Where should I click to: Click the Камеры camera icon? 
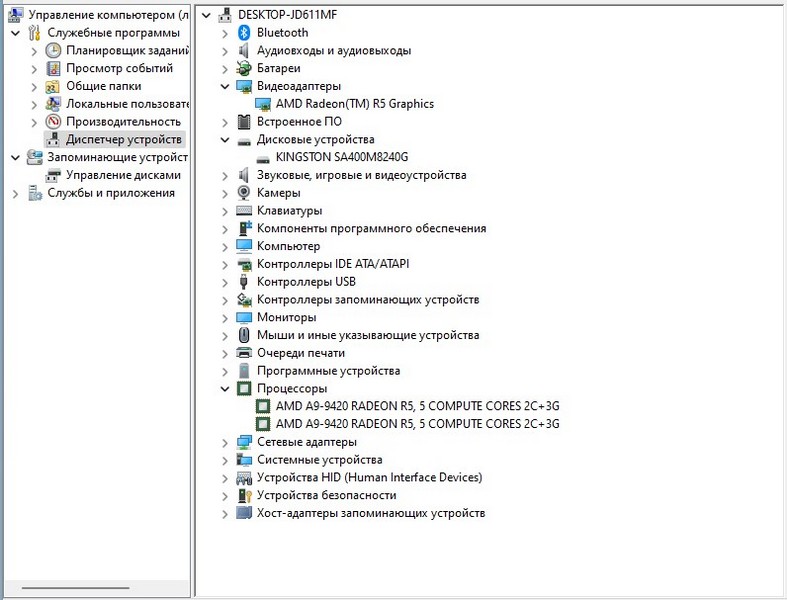244,193
